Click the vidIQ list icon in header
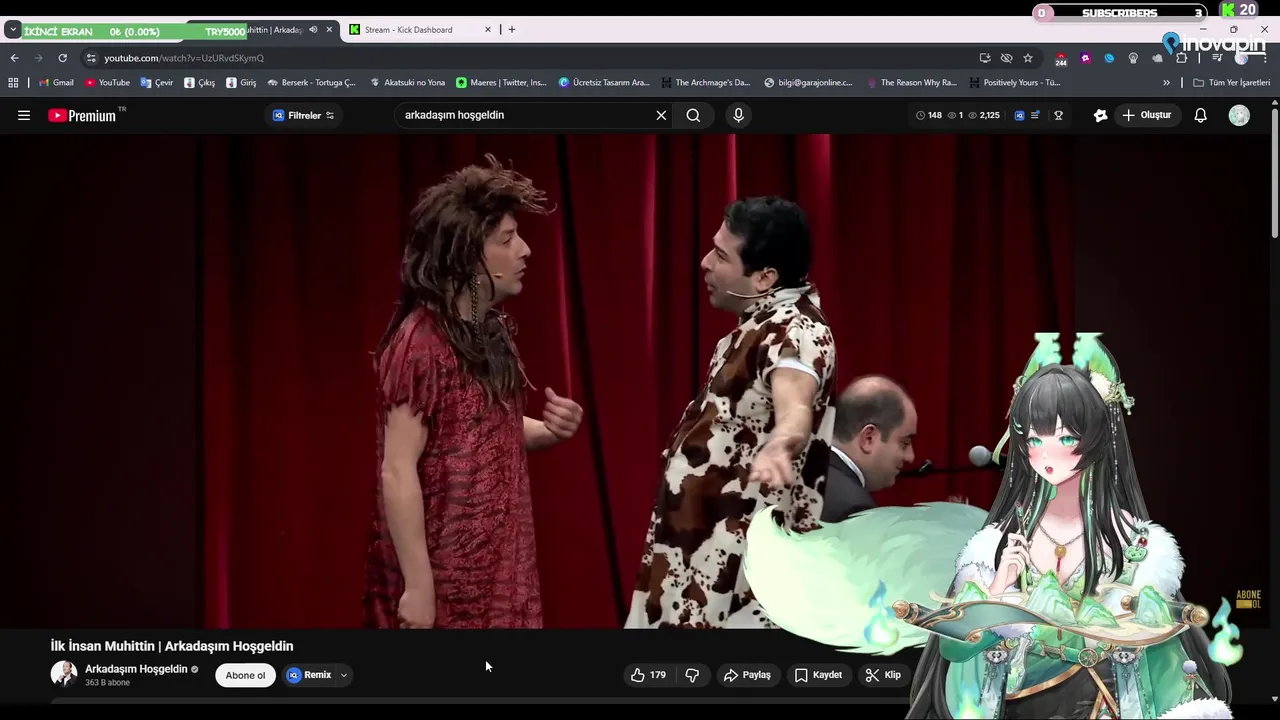 coord(1035,115)
